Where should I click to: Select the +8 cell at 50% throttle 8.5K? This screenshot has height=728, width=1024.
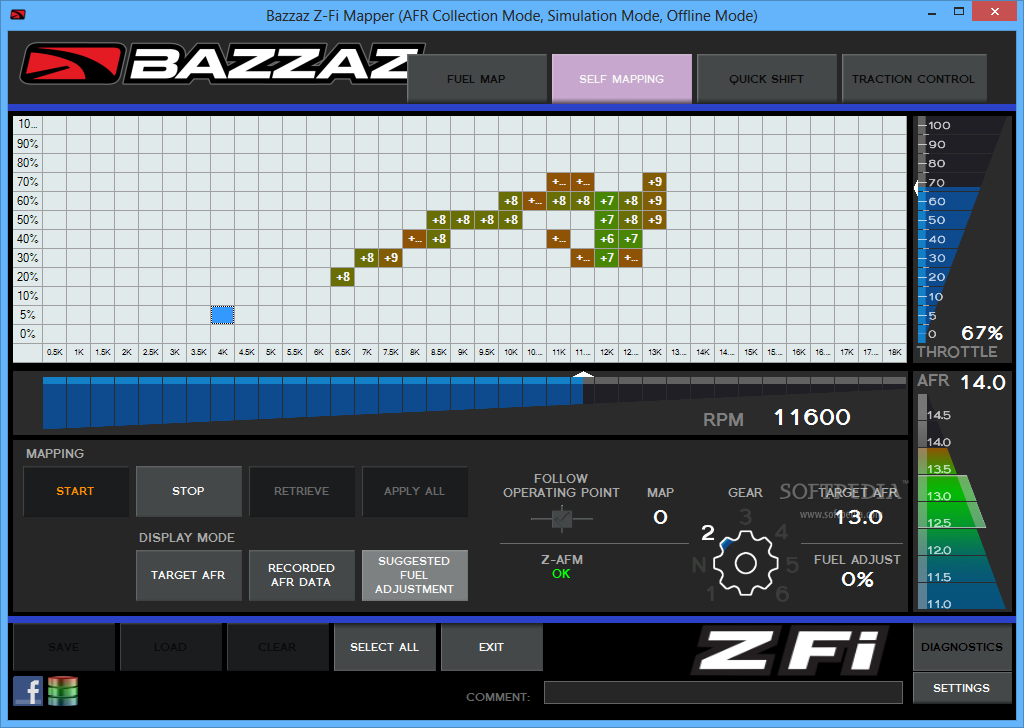coord(439,220)
